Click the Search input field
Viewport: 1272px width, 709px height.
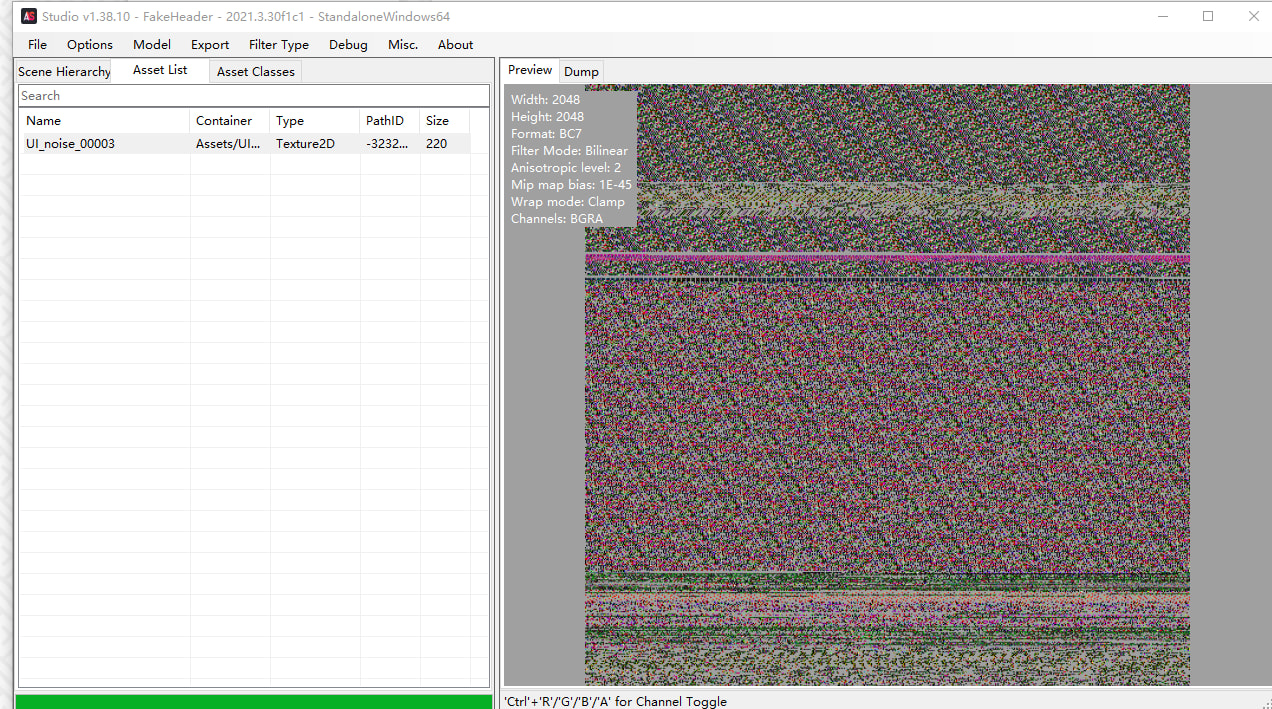pos(253,96)
